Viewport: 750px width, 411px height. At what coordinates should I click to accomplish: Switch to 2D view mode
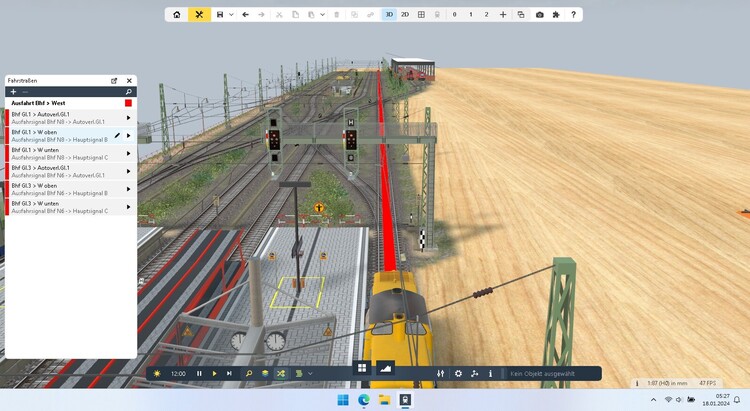[405, 15]
